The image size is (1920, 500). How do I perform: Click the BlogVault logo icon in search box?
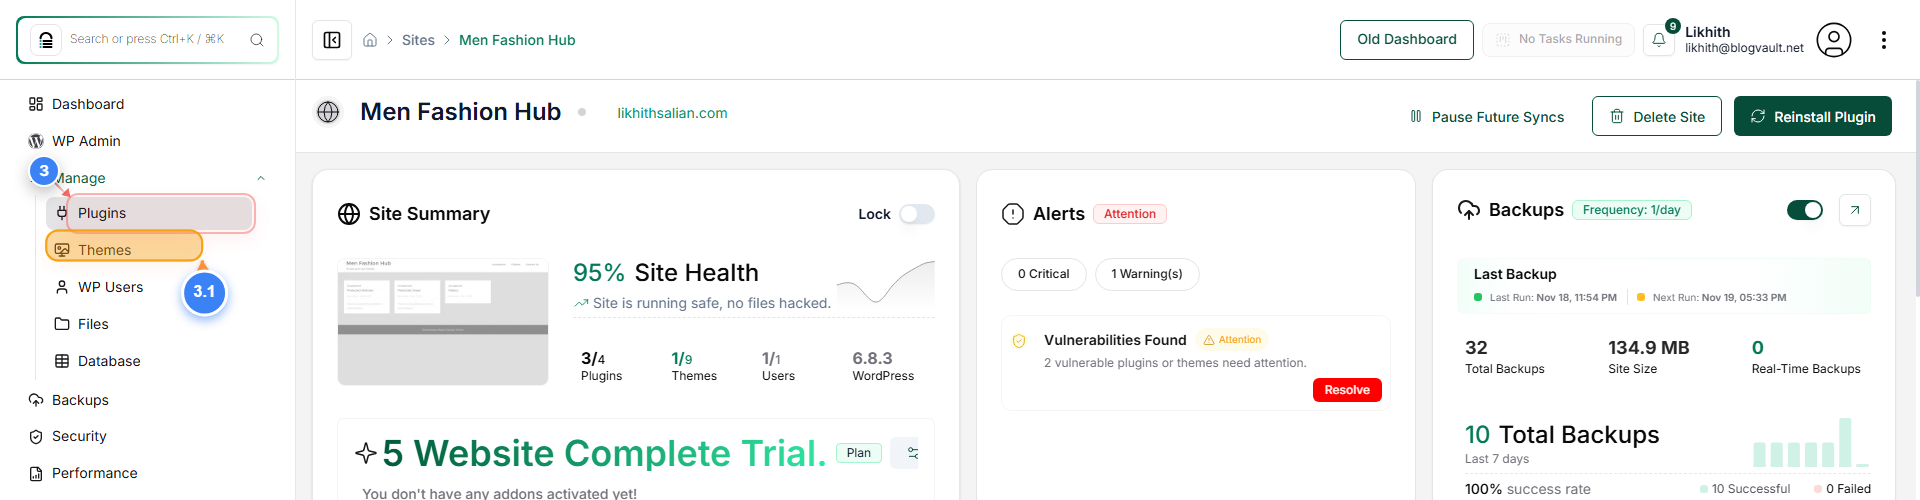click(46, 40)
